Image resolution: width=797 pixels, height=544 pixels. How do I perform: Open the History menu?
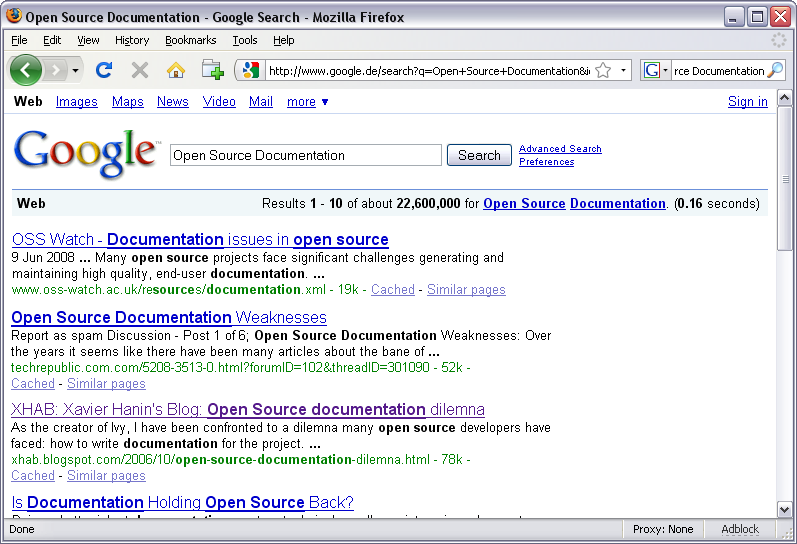(x=132, y=40)
